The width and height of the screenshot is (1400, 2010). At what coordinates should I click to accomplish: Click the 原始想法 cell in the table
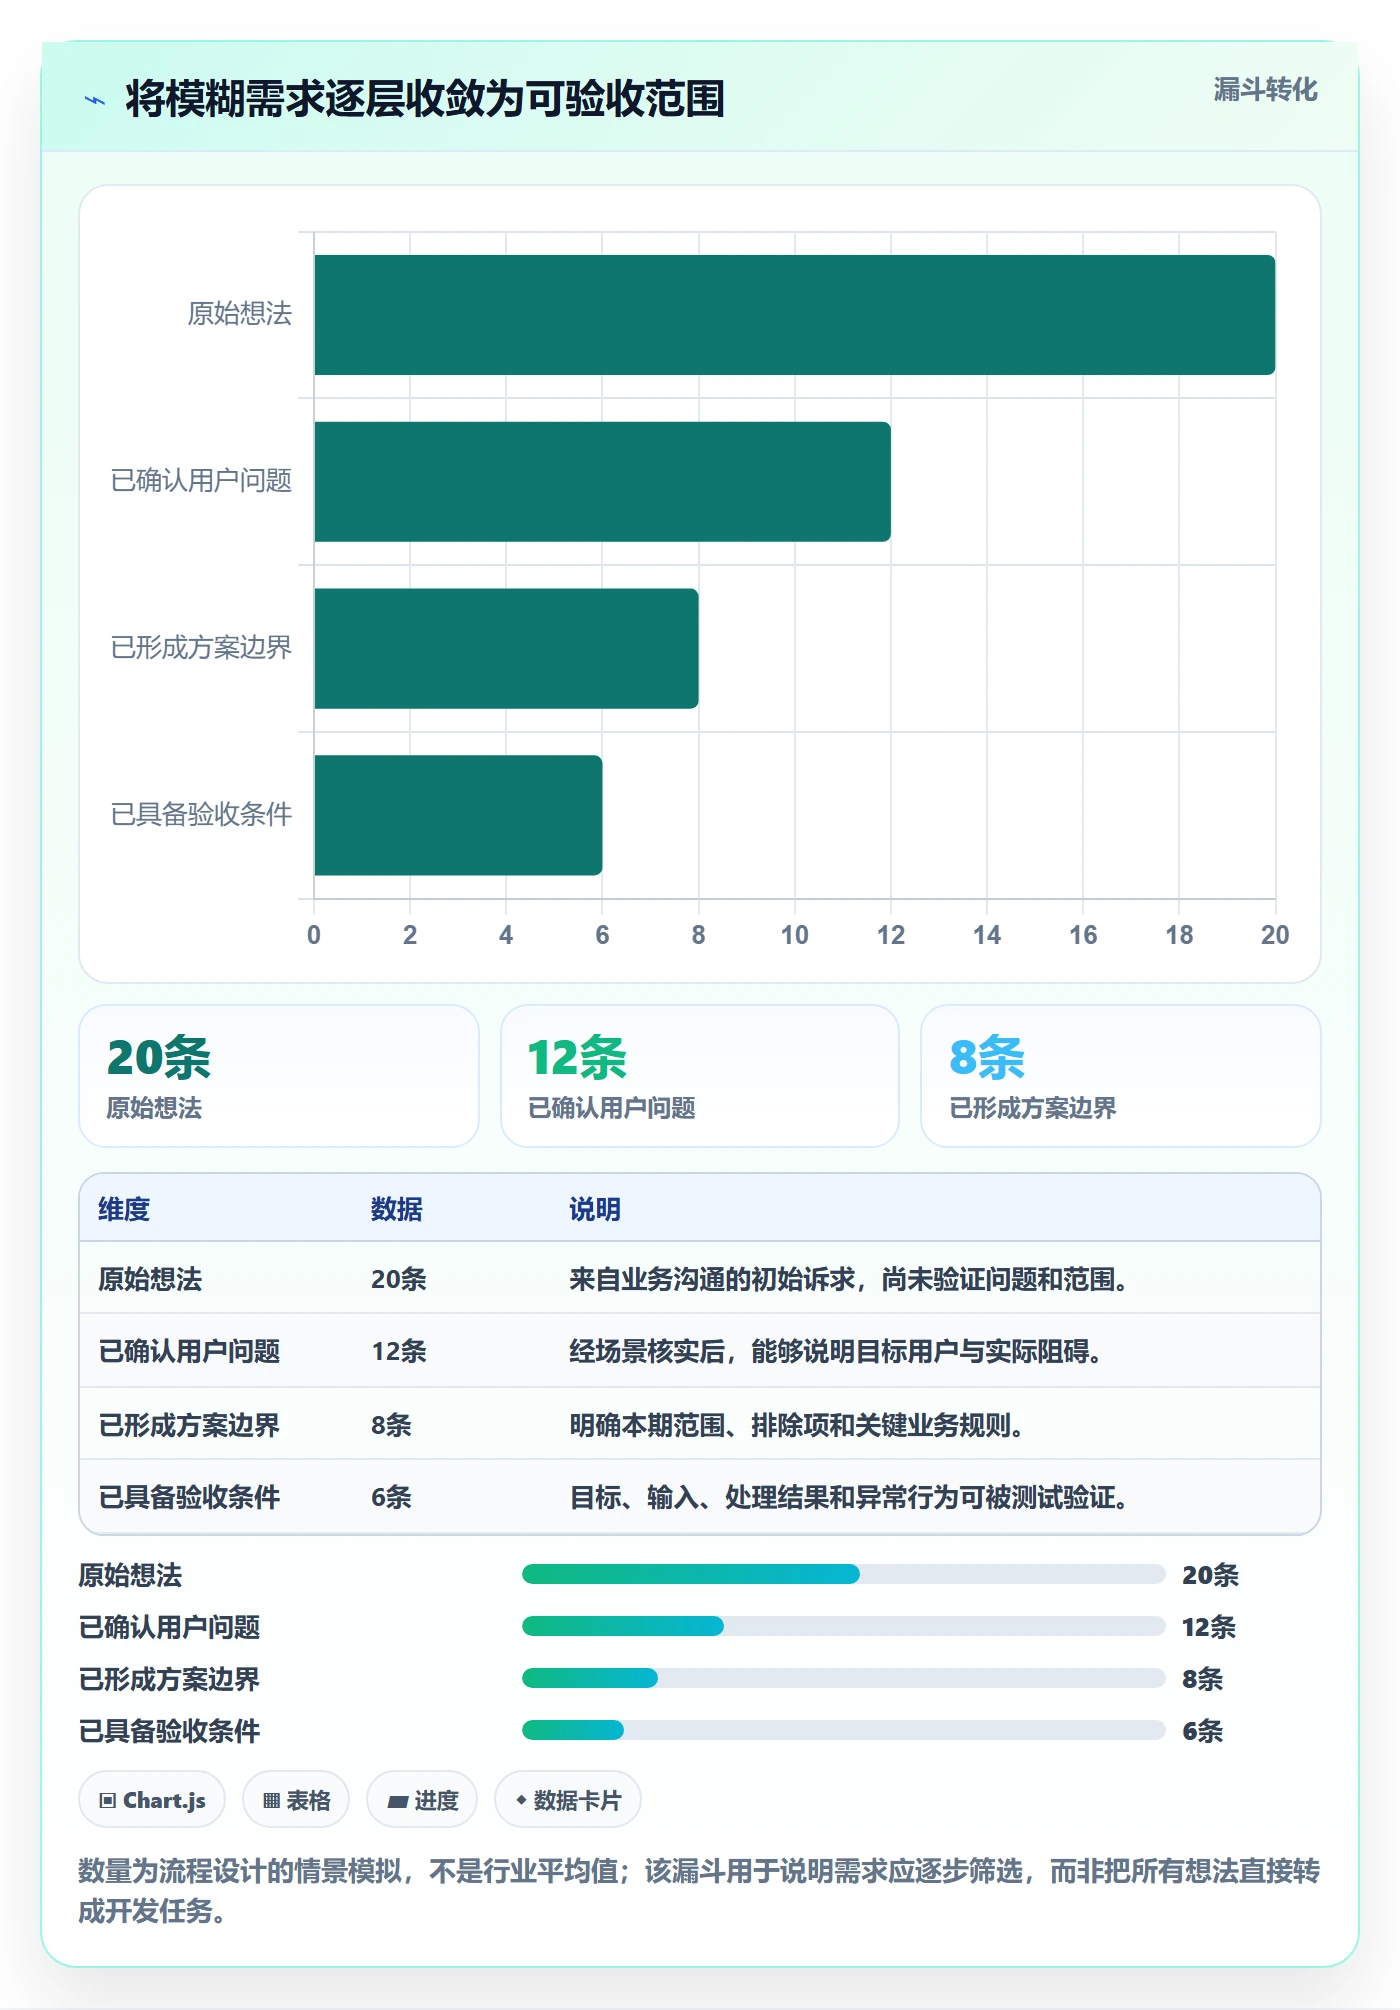pyautogui.click(x=150, y=1279)
